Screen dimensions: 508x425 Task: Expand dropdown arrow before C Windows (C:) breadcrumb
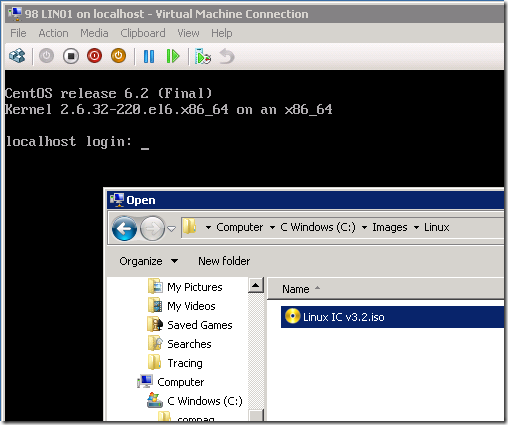pos(272,228)
